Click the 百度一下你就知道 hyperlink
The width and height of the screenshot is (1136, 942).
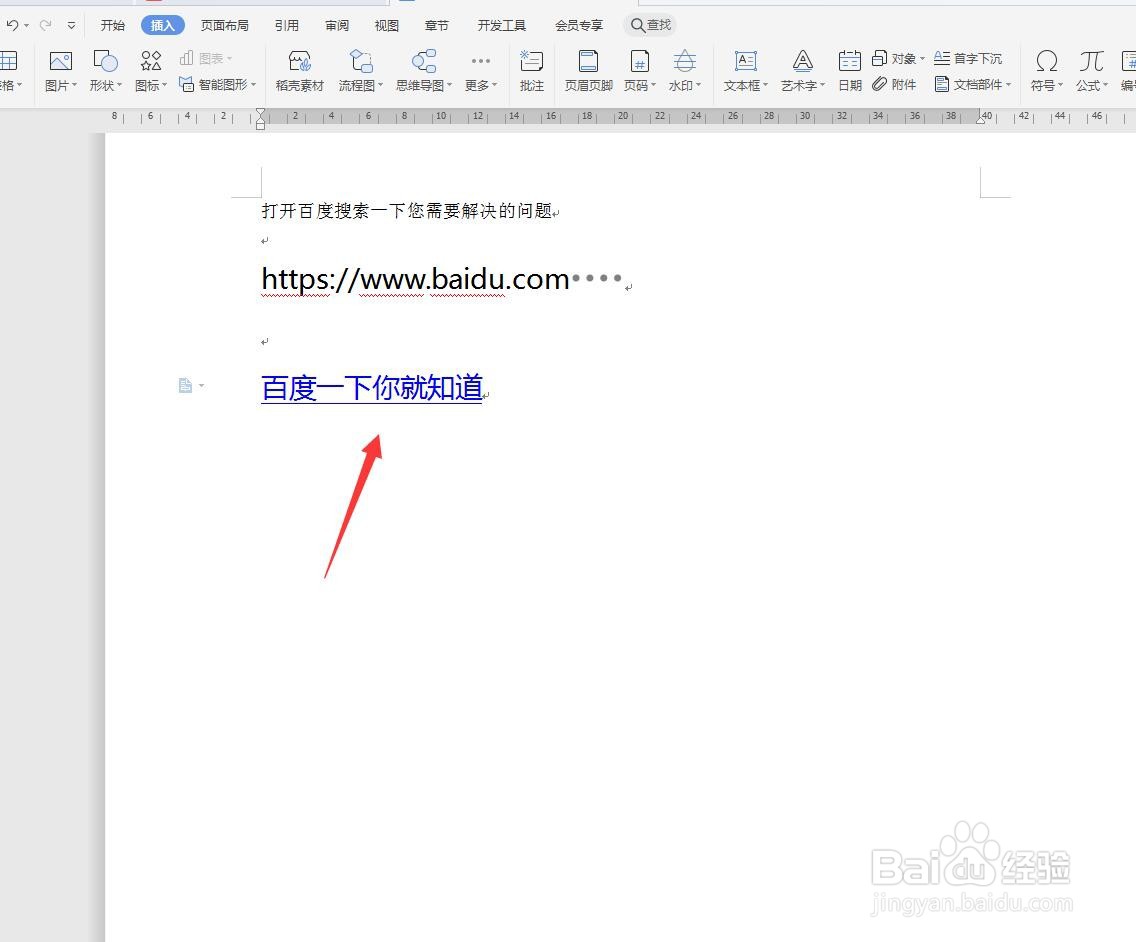[x=371, y=388]
